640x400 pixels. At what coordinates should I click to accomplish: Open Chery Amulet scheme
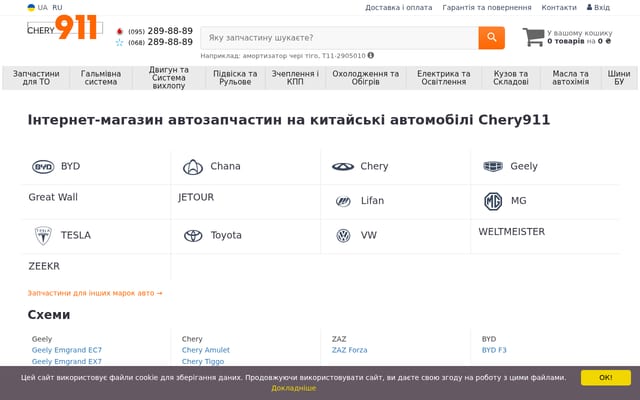coord(206,350)
